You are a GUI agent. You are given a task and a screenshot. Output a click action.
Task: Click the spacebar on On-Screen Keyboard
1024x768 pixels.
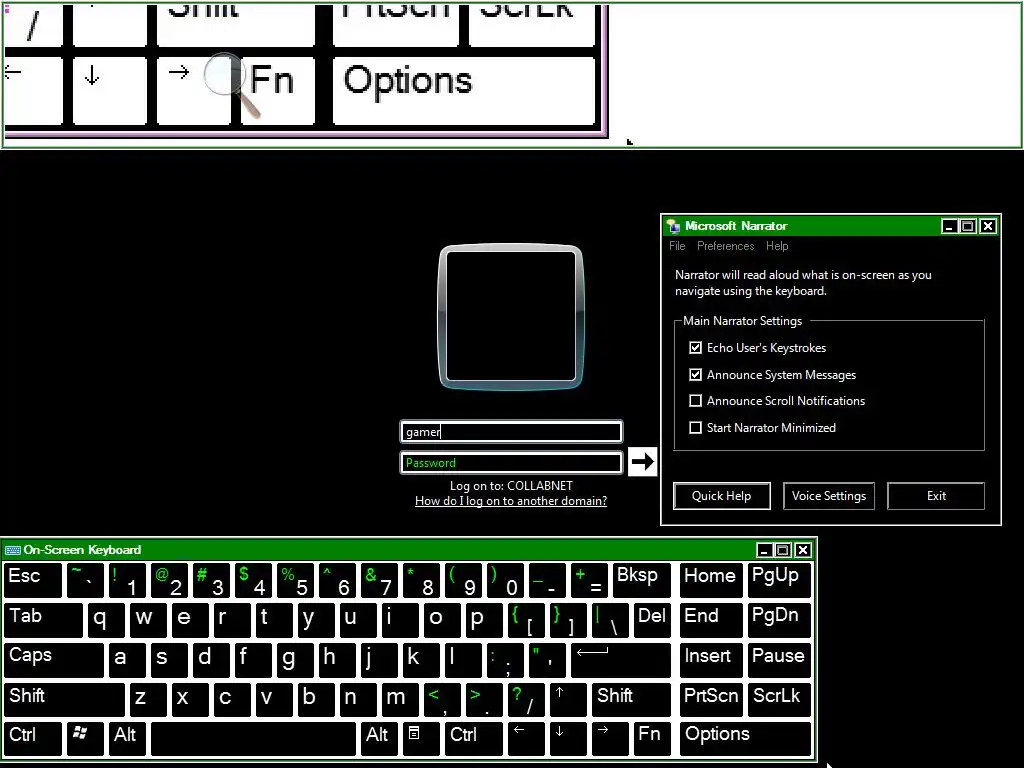coord(253,739)
